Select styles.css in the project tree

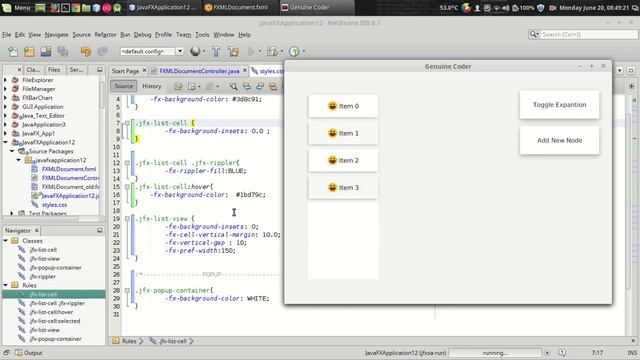coord(54,205)
